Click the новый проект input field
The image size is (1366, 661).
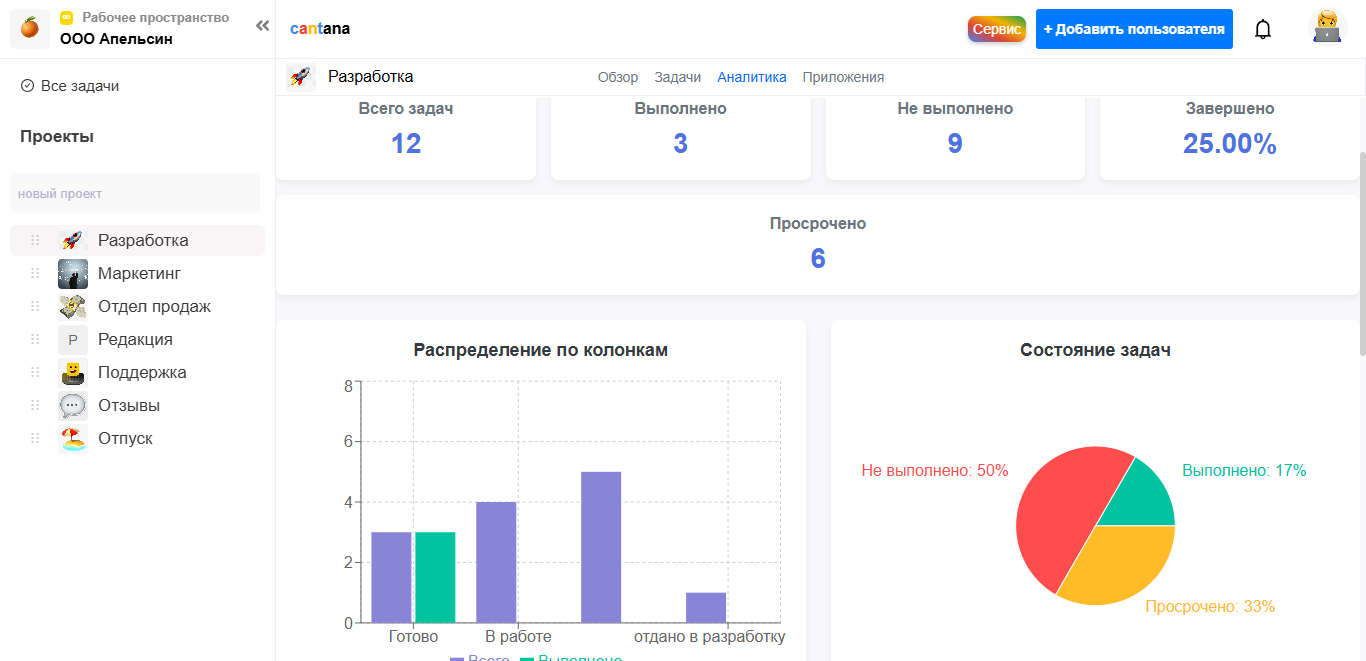(x=135, y=192)
